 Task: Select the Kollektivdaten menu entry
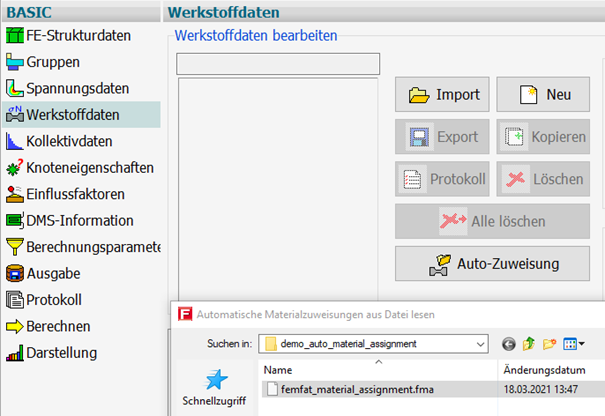coord(69,141)
